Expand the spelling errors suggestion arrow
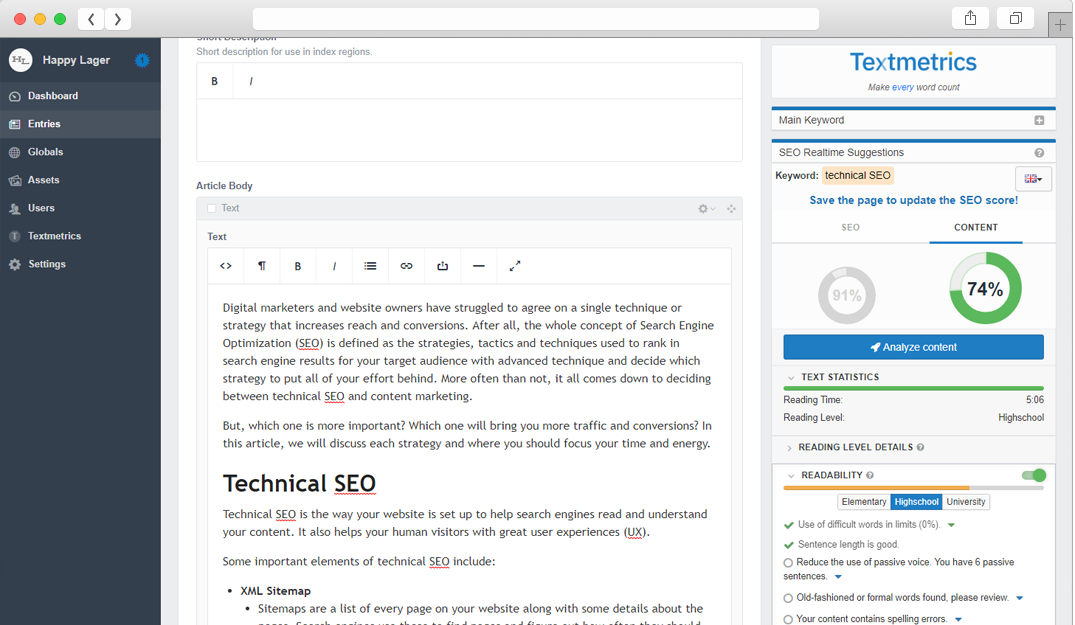 pyautogui.click(x=958, y=620)
